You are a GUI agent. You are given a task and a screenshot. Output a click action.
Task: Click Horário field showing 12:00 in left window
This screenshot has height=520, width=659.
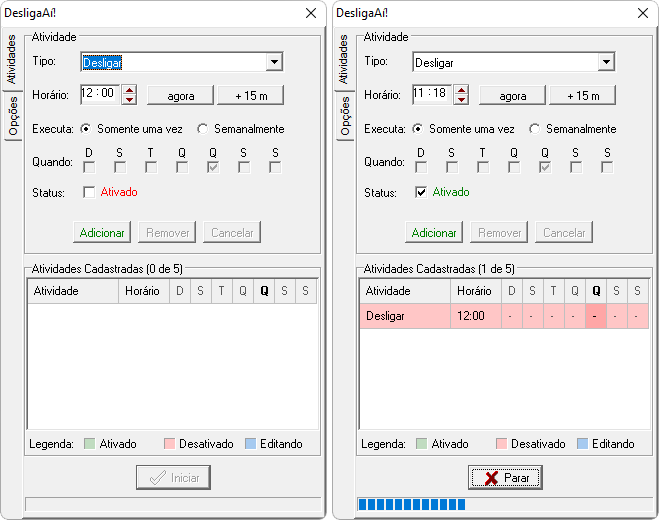100,94
